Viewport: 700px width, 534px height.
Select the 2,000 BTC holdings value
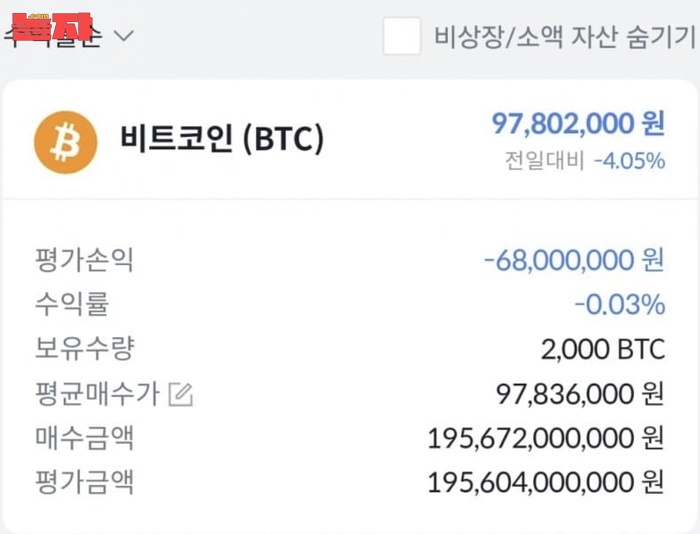coord(603,349)
